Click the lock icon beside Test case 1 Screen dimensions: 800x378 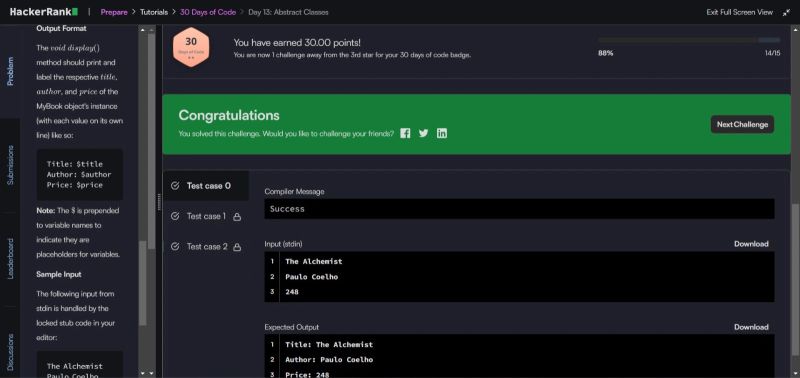click(237, 217)
